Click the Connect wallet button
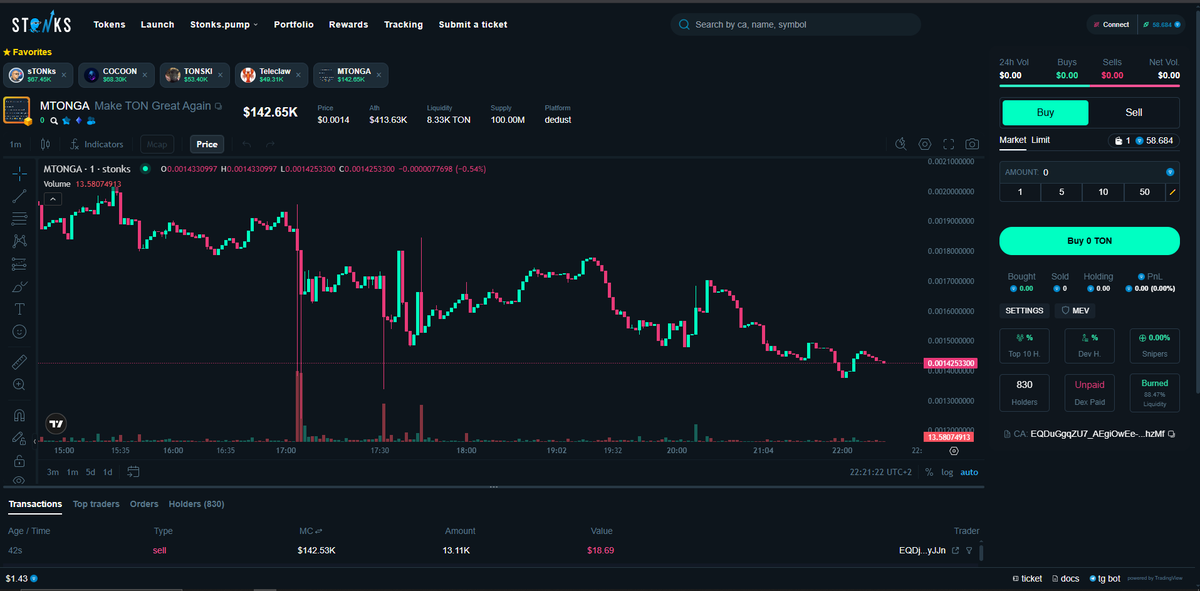Image resolution: width=1200 pixels, height=591 pixels. pyautogui.click(x=1111, y=24)
